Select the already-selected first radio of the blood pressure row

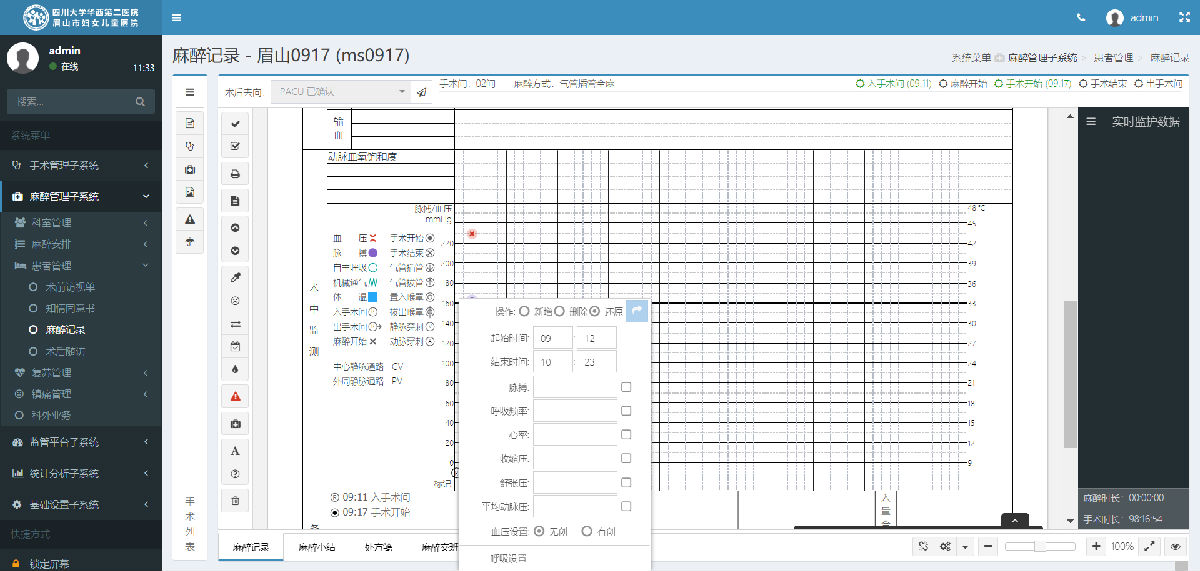(x=540, y=530)
